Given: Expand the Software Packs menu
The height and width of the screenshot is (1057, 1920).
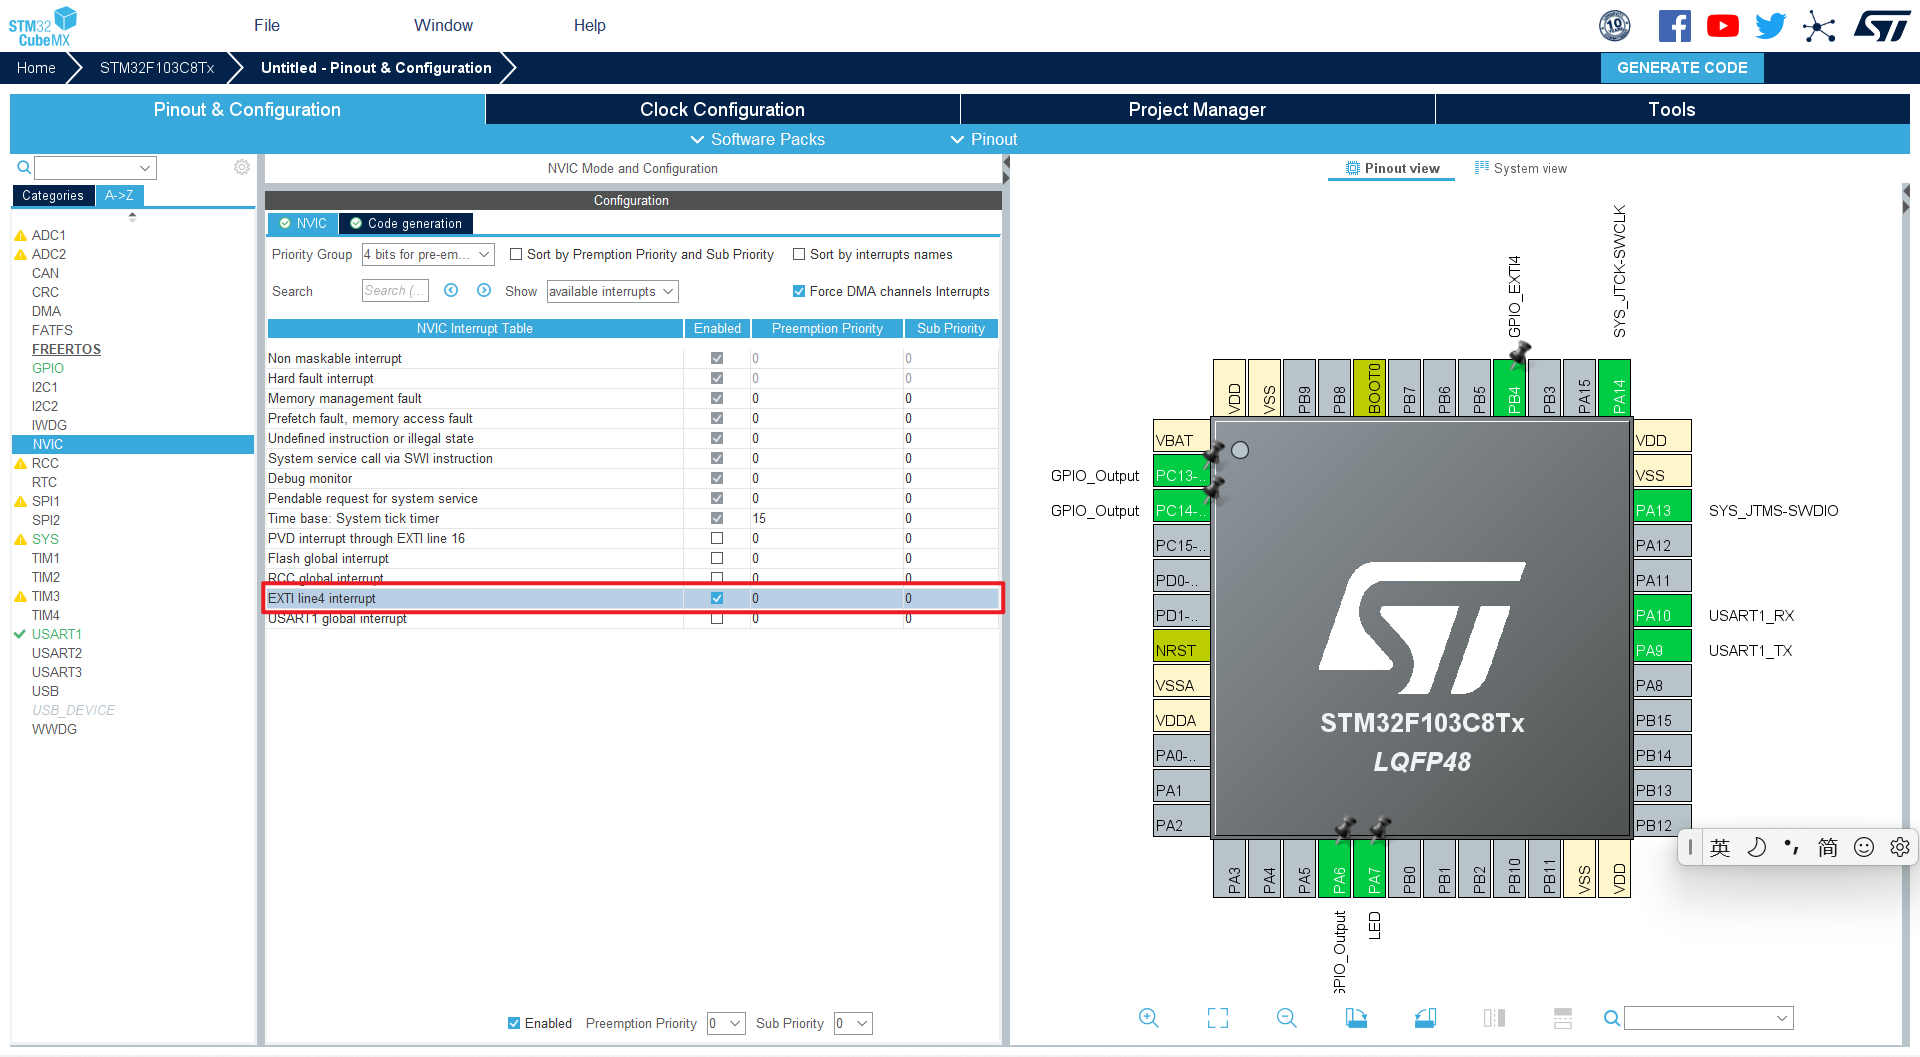Looking at the screenshot, I should pyautogui.click(x=758, y=139).
